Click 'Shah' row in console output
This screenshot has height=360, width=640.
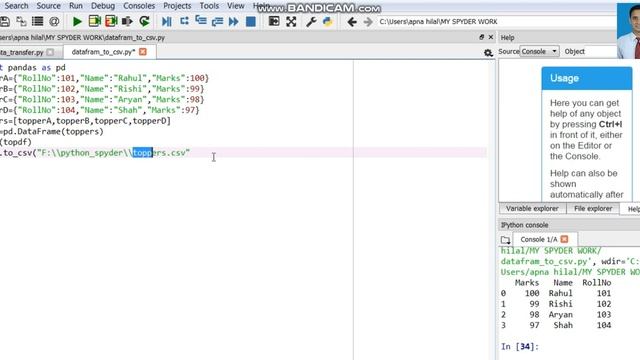pyautogui.click(x=556, y=325)
